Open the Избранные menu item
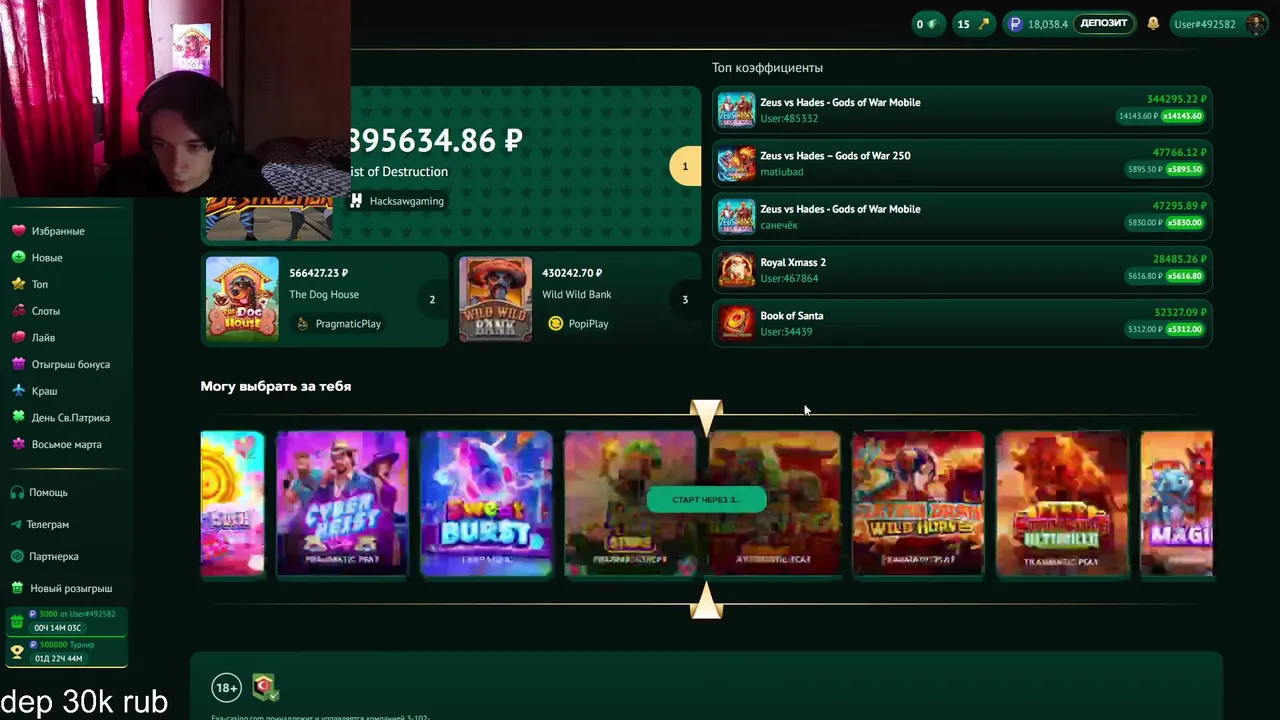The height and width of the screenshot is (720, 1280). [x=58, y=231]
